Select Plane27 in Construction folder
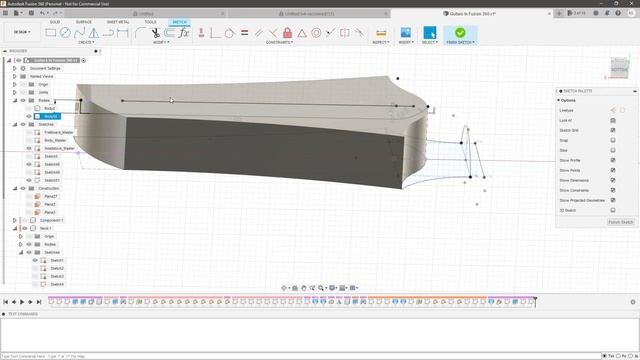640x360 pixels. (x=50, y=197)
